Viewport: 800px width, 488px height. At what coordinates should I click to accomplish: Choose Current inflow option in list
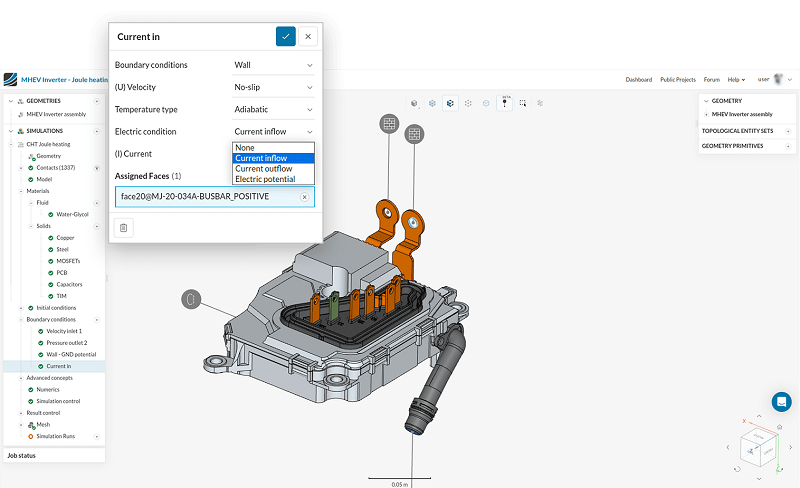273,158
